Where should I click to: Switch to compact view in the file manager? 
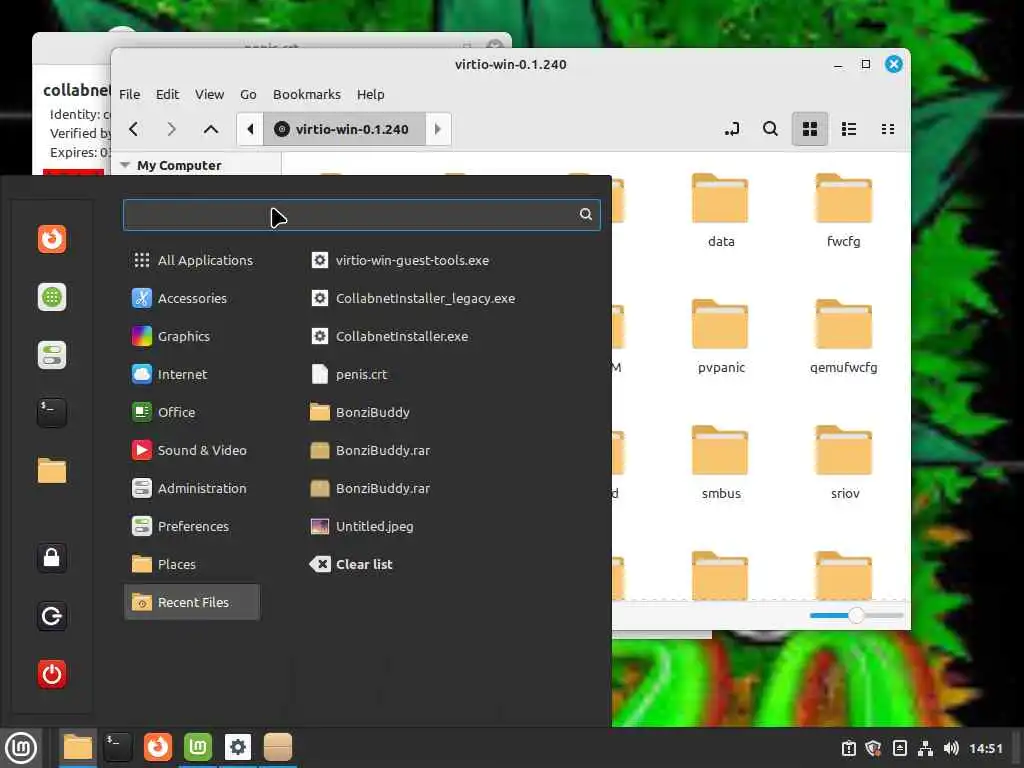coord(888,129)
